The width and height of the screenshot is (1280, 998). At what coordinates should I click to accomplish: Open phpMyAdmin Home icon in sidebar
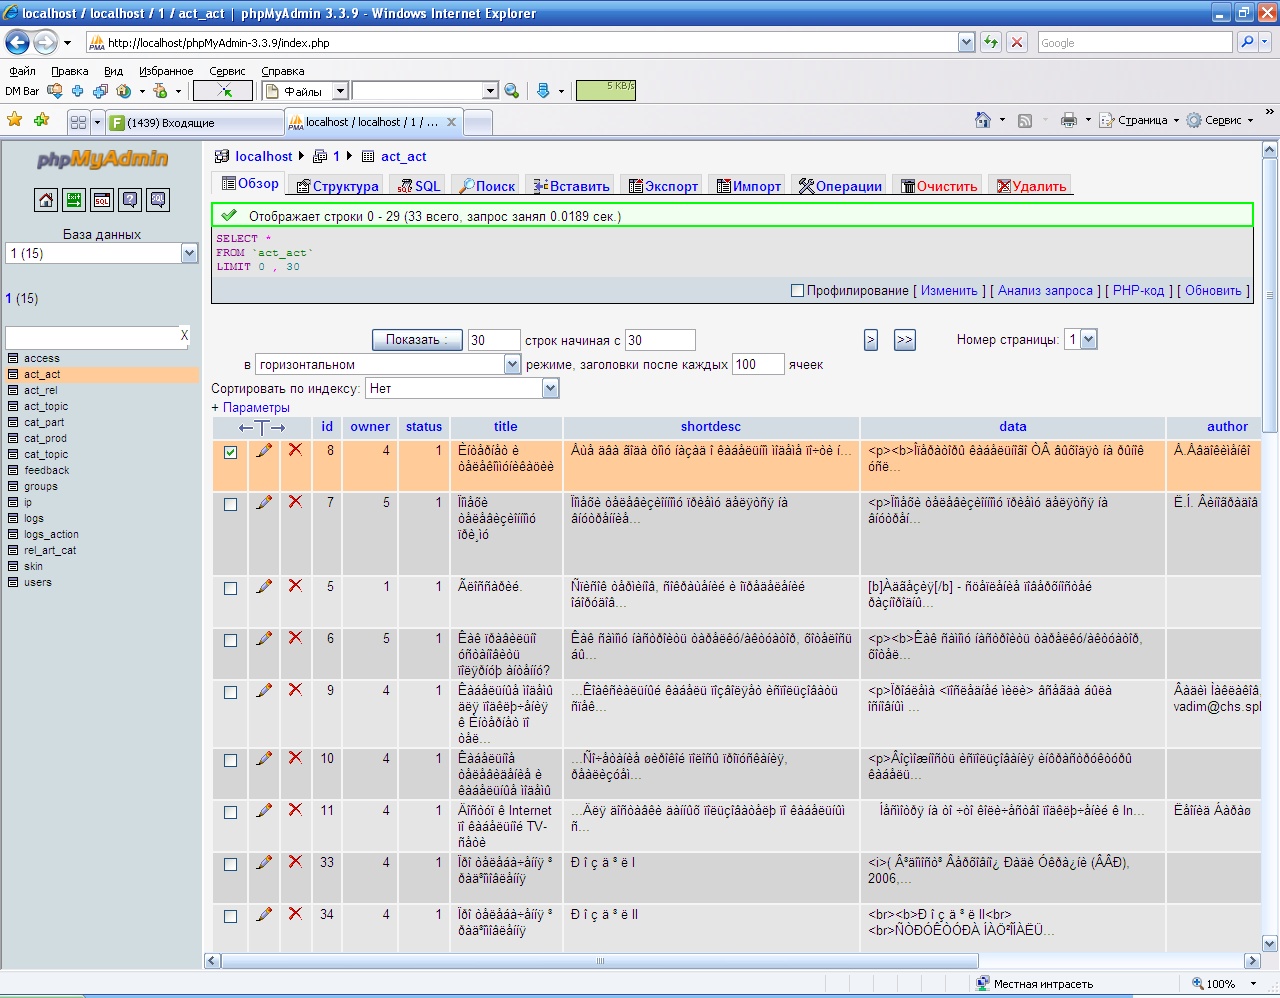tap(46, 200)
